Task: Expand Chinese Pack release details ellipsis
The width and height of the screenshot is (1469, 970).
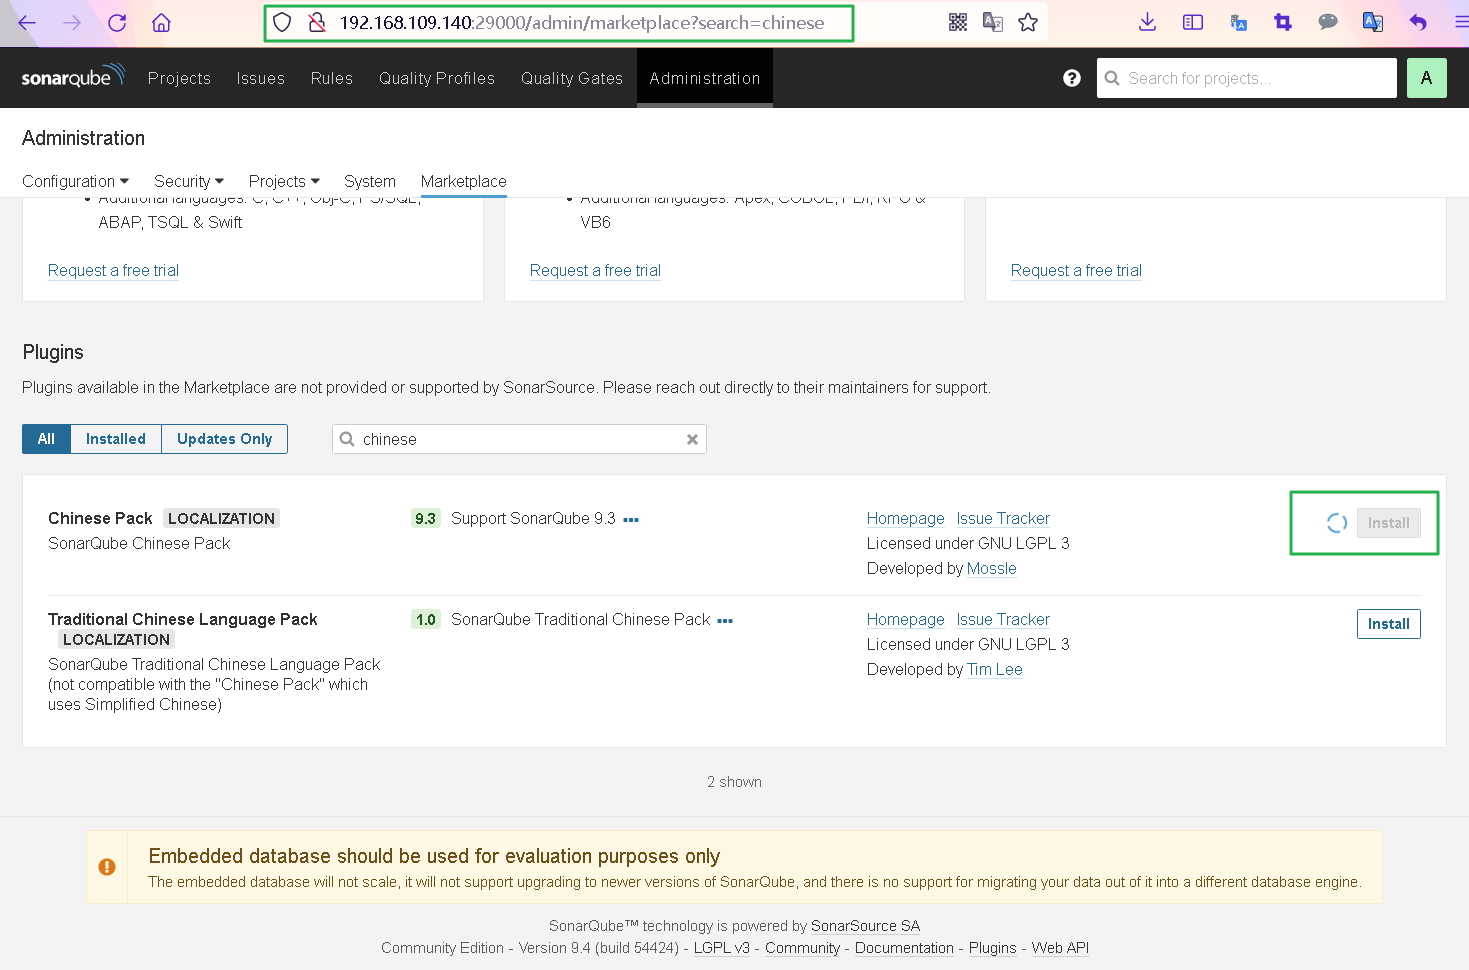Action: pyautogui.click(x=631, y=520)
